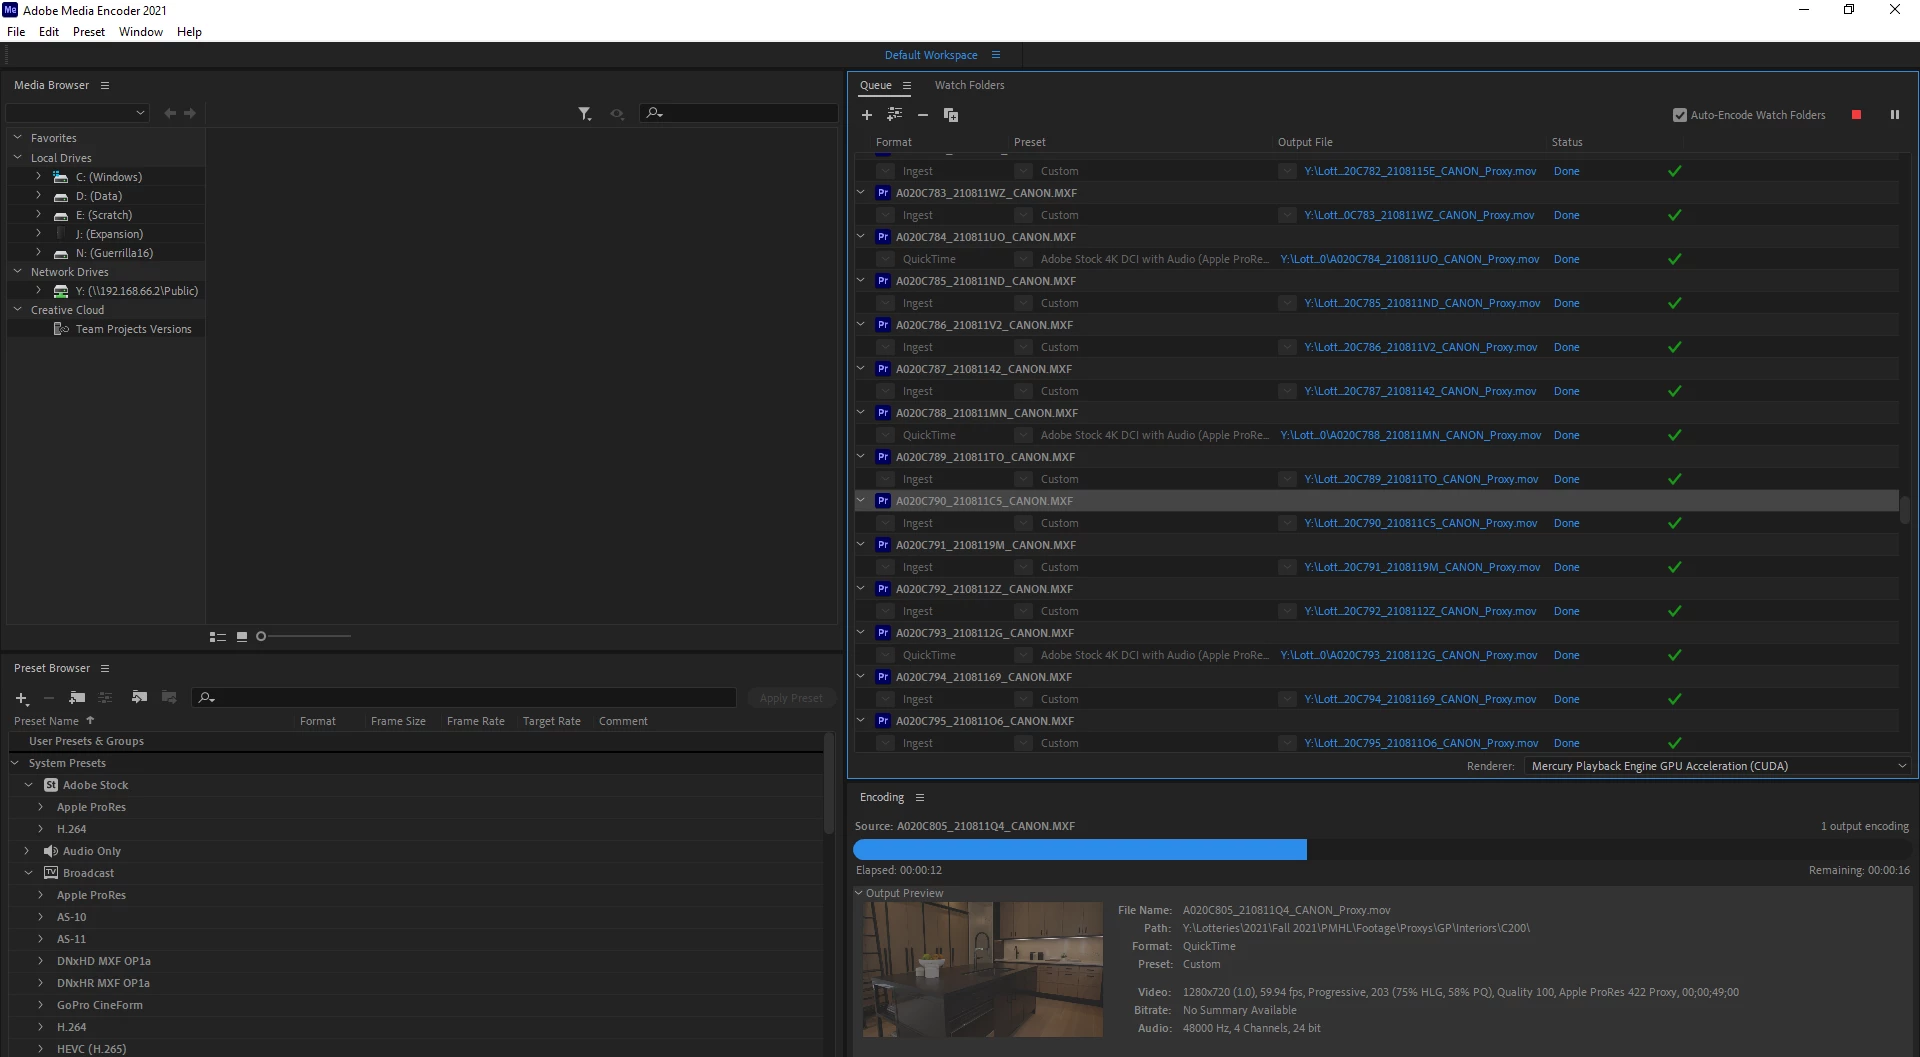Open the Default Workspace menu icon
Viewport: 1920px width, 1057px height.
[996, 55]
